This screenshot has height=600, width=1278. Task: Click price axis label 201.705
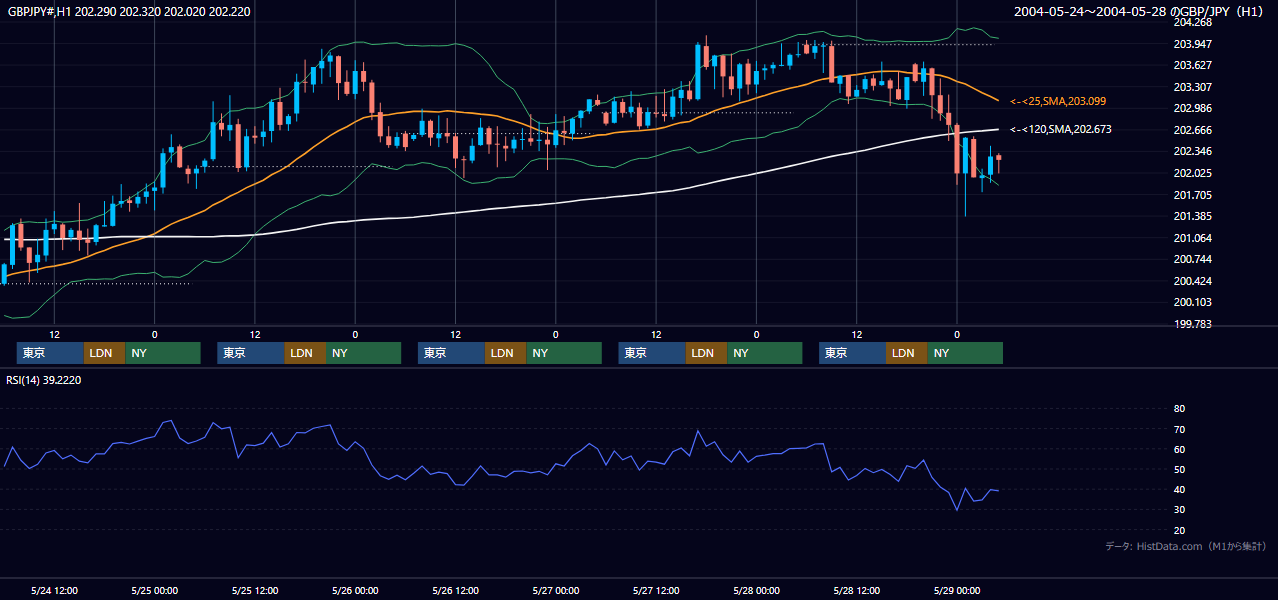(x=1192, y=195)
